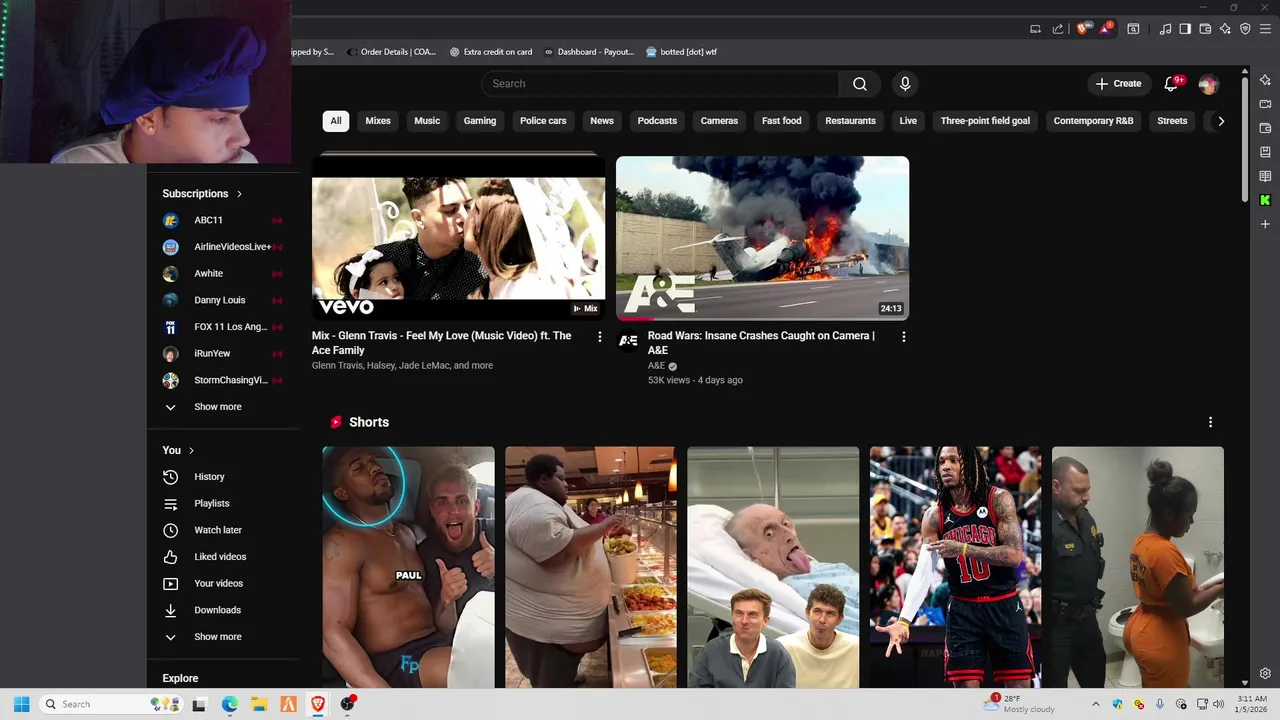Image resolution: width=1280 pixels, height=720 pixels.
Task: Open the Glenn Travis Feel My Love mix thumbnail
Action: point(458,238)
